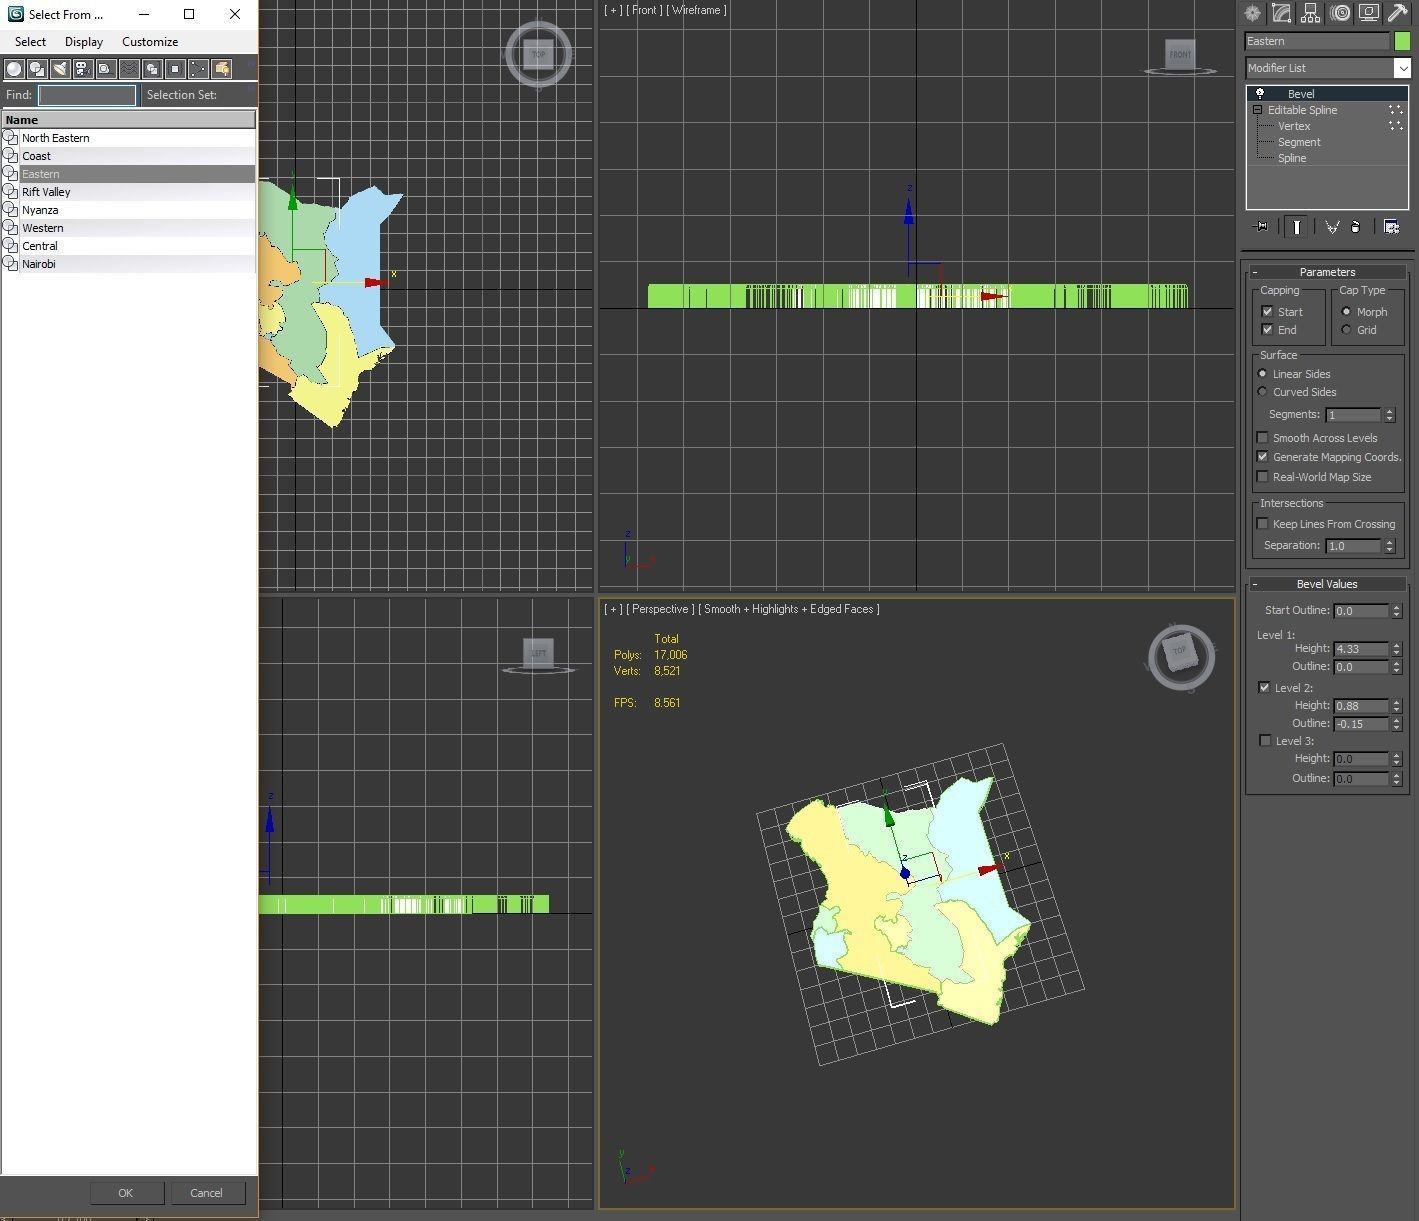This screenshot has width=1419, height=1221.
Task: Select Segment sub-object level
Action: click(x=1298, y=142)
